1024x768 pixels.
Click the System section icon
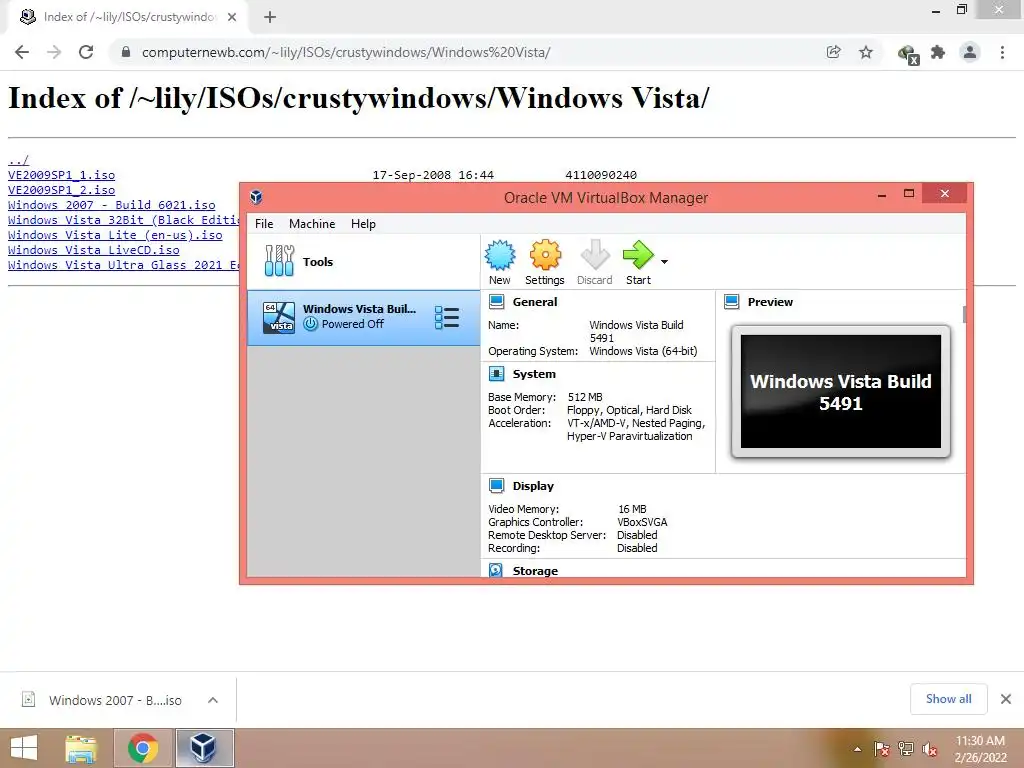(x=496, y=374)
